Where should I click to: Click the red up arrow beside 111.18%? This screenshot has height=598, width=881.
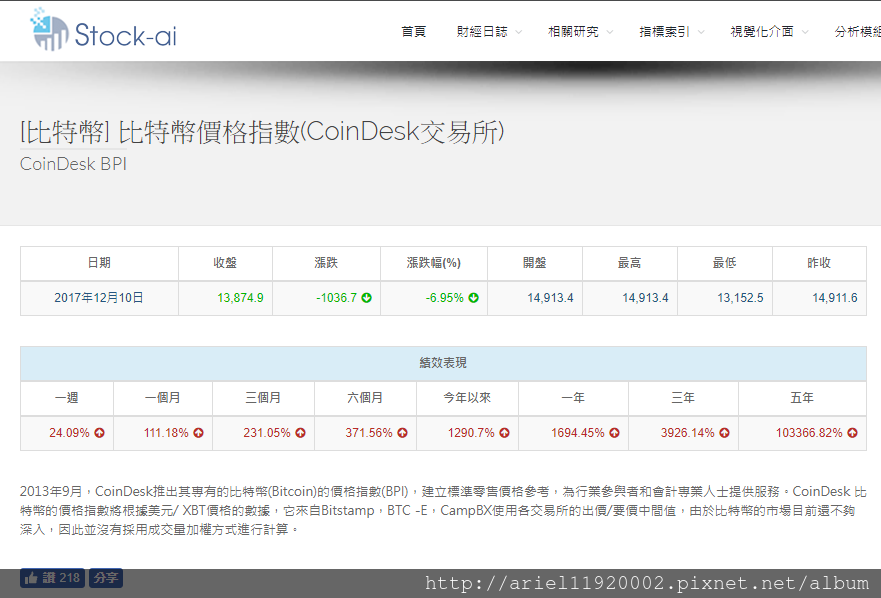[x=198, y=433]
